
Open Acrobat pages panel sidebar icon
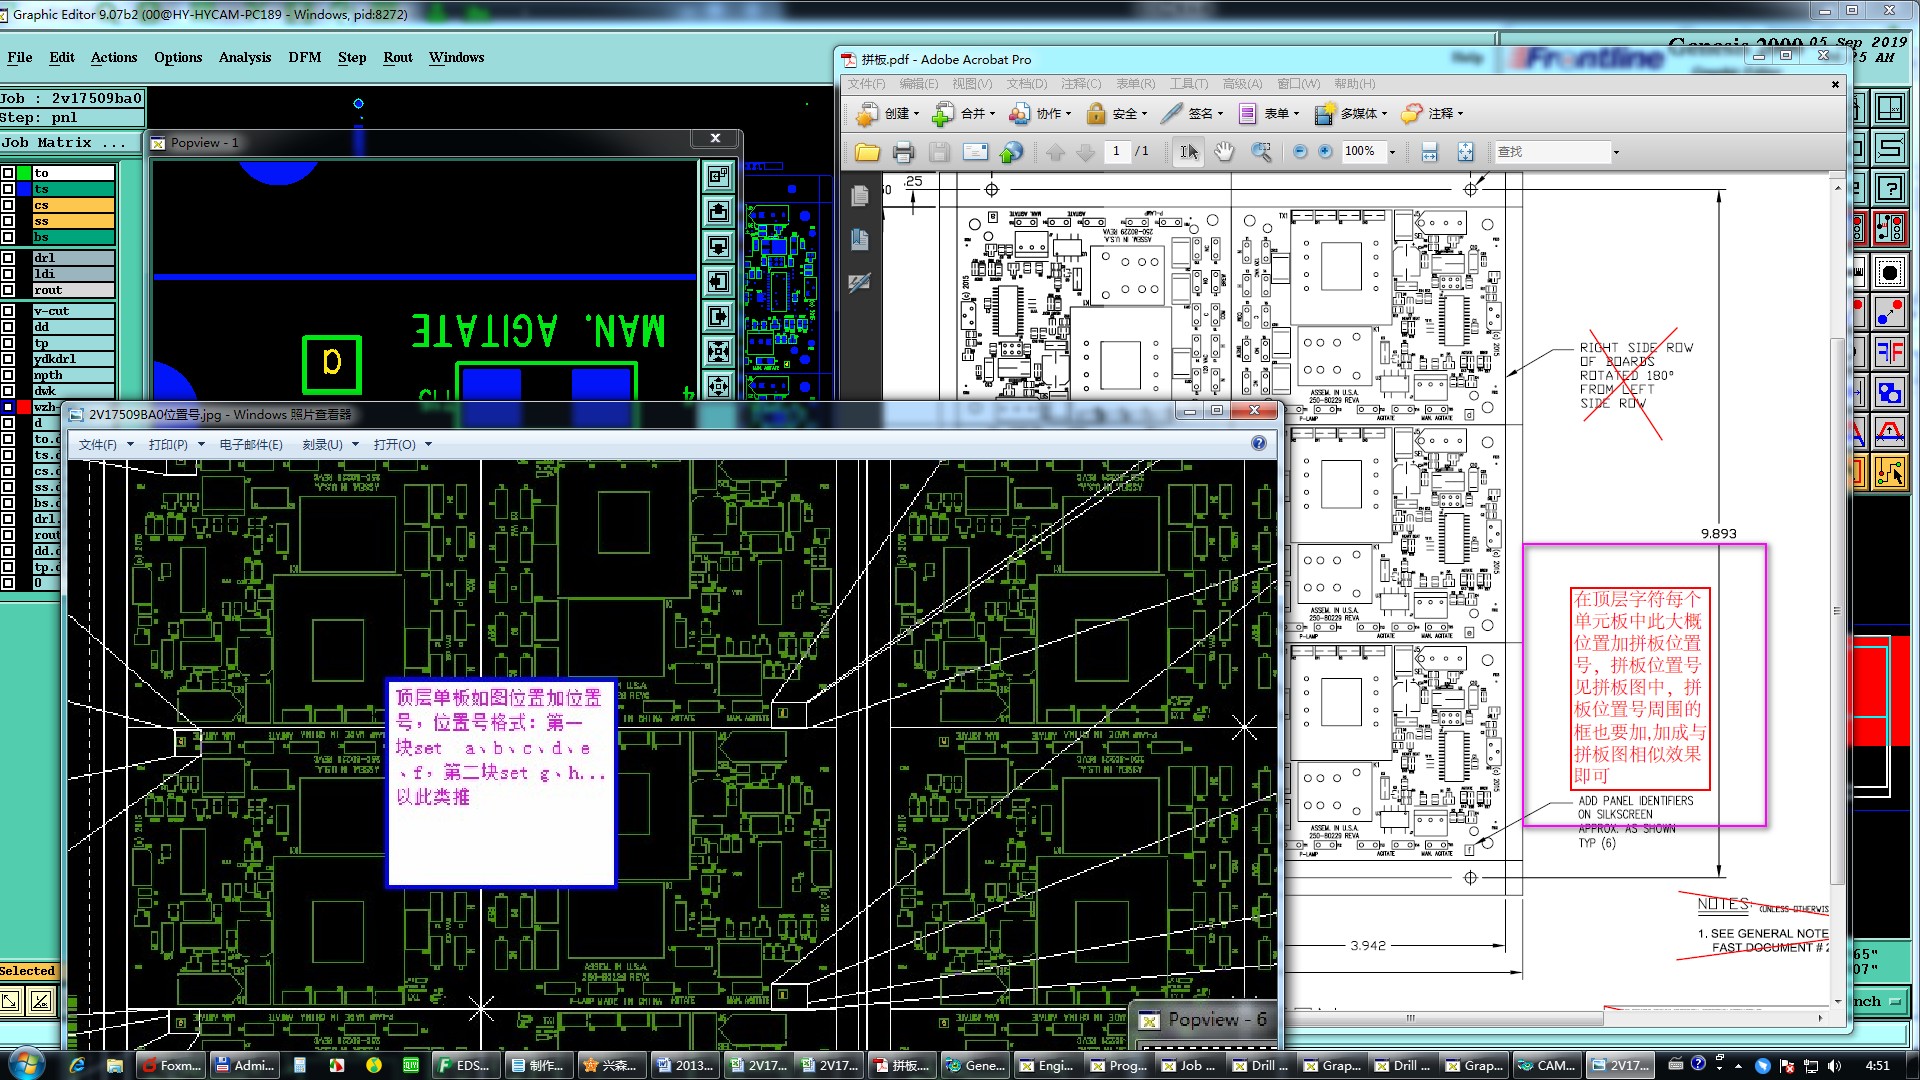coord(859,196)
